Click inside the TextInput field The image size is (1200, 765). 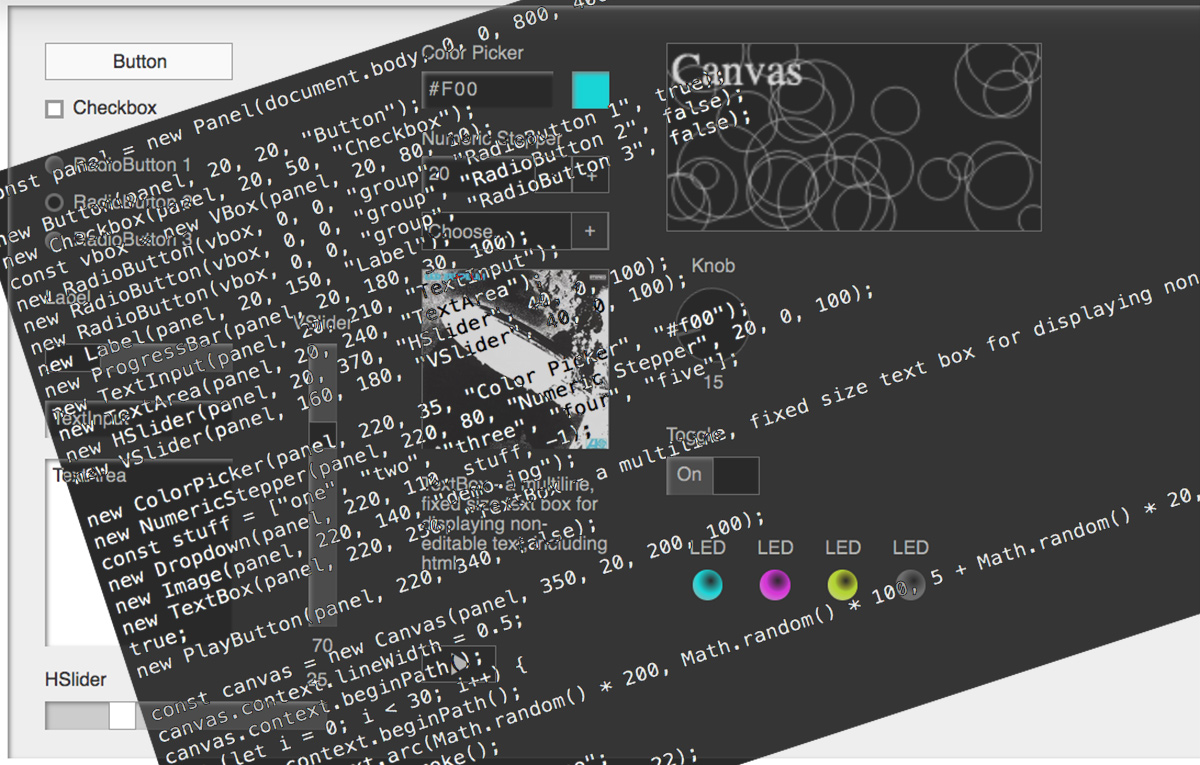click(139, 418)
